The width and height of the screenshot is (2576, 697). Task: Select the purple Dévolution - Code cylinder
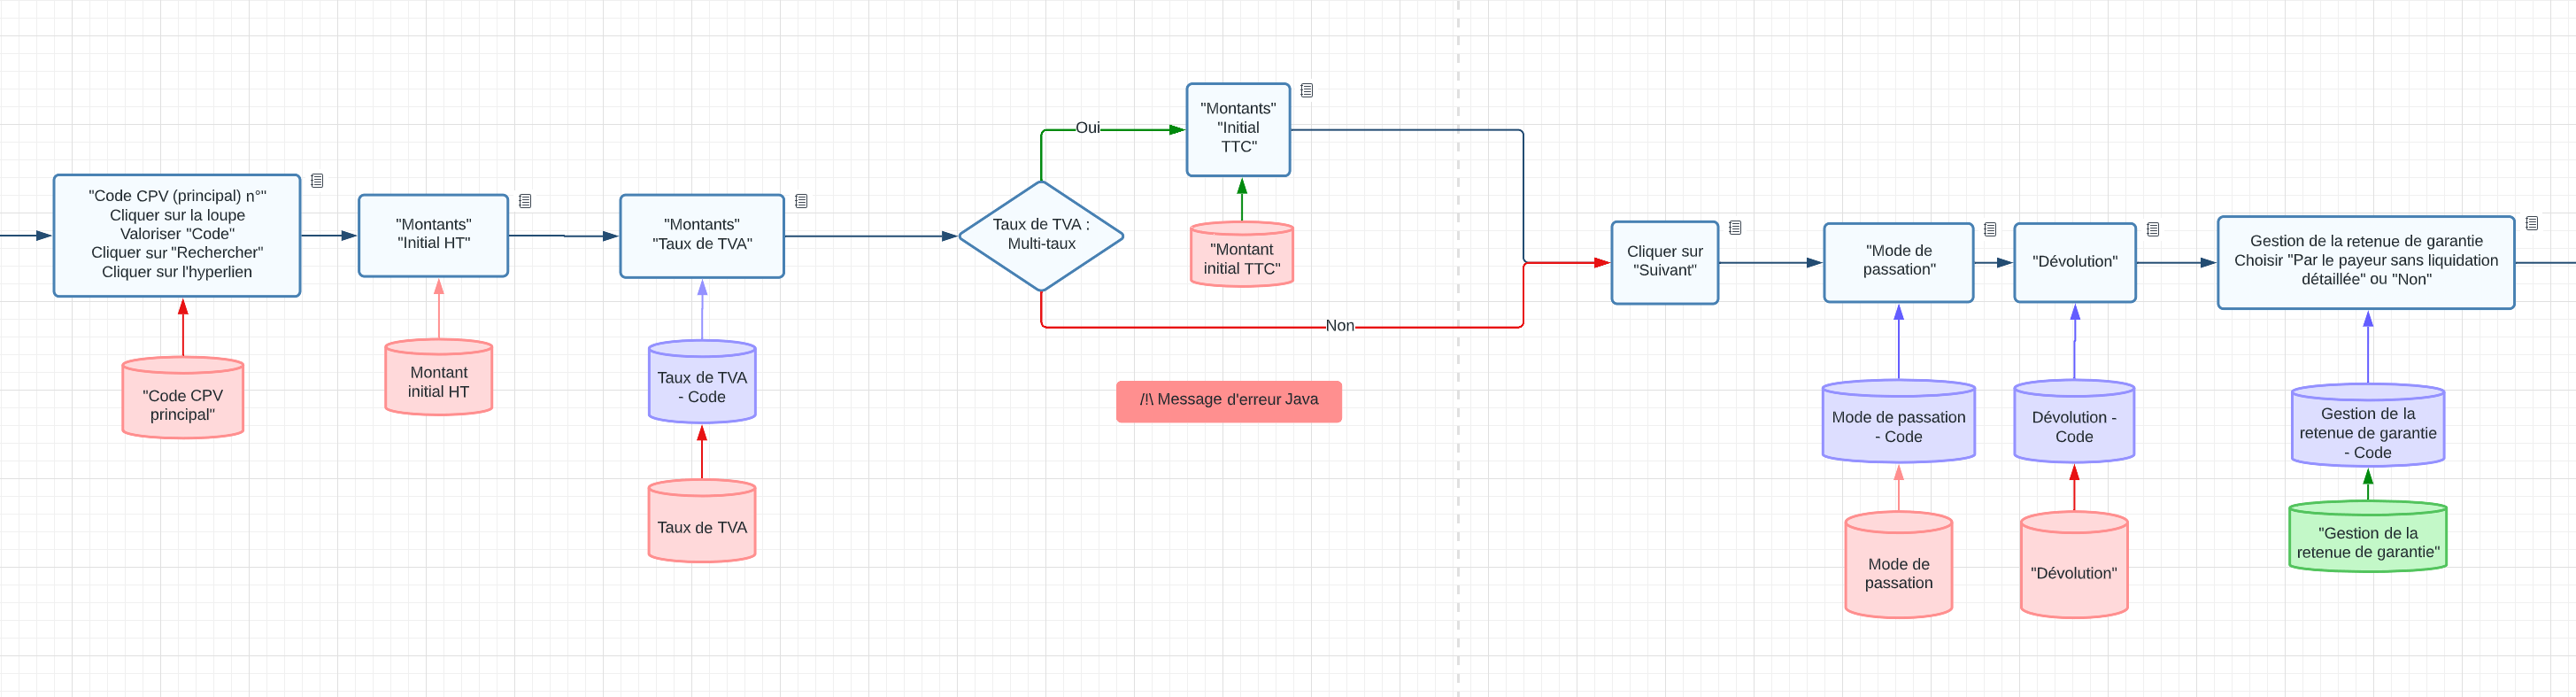(x=2073, y=425)
